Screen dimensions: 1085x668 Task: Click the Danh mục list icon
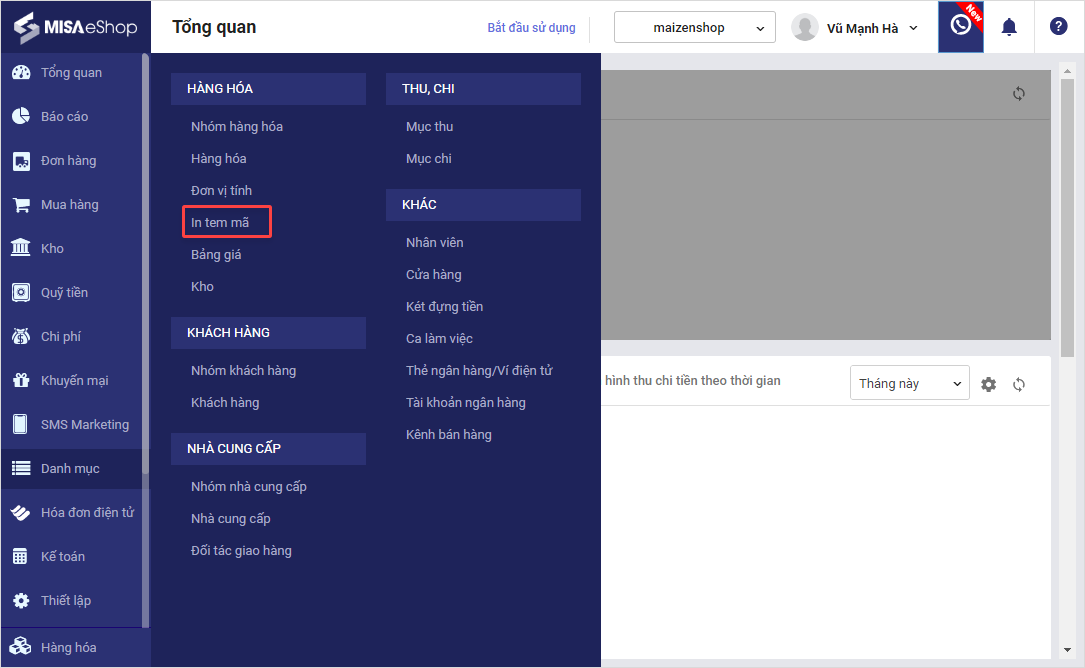click(21, 469)
